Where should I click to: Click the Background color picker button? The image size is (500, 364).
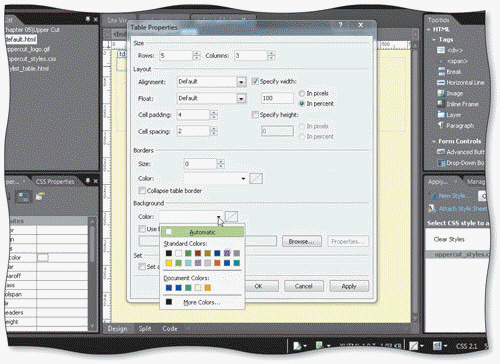pyautogui.click(x=231, y=217)
